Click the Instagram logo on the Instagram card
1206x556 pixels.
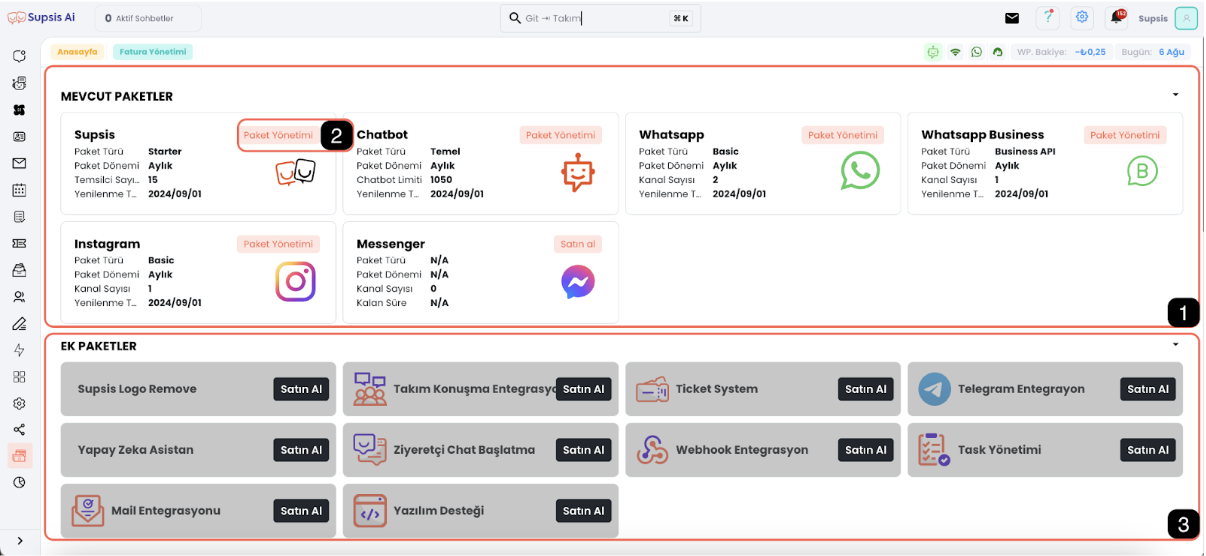[296, 282]
